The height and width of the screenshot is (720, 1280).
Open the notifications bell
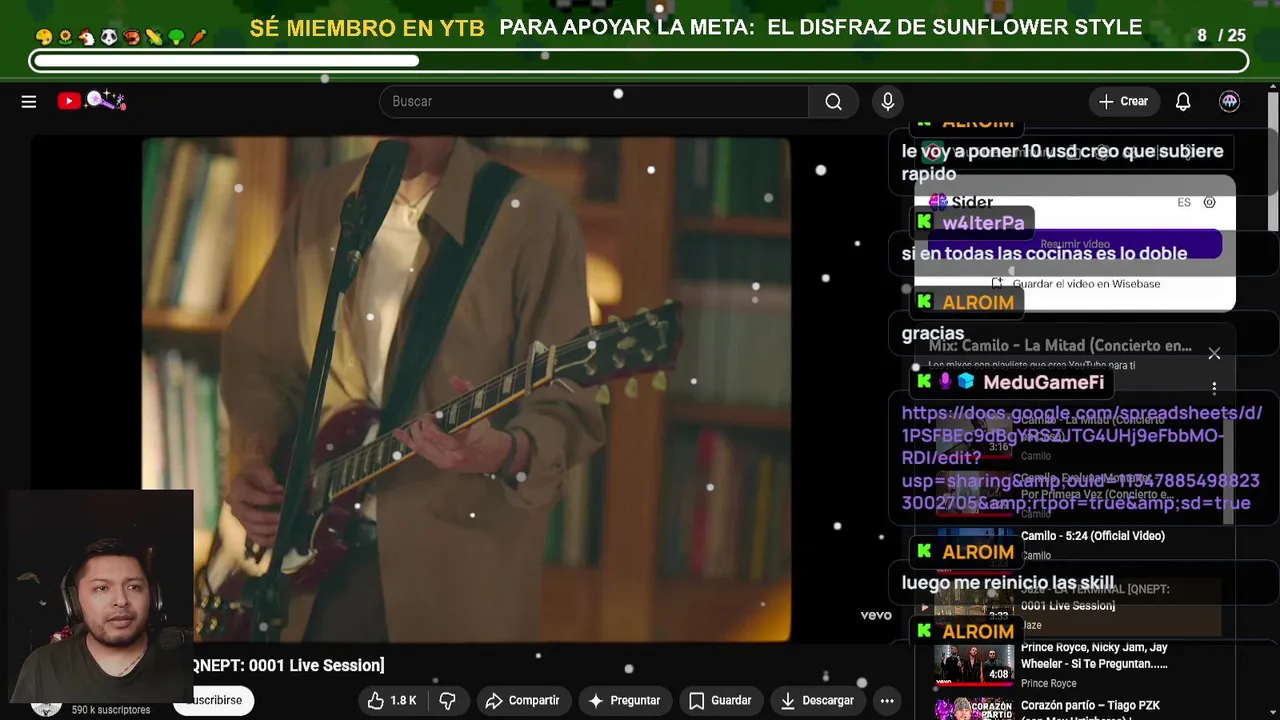point(1183,101)
